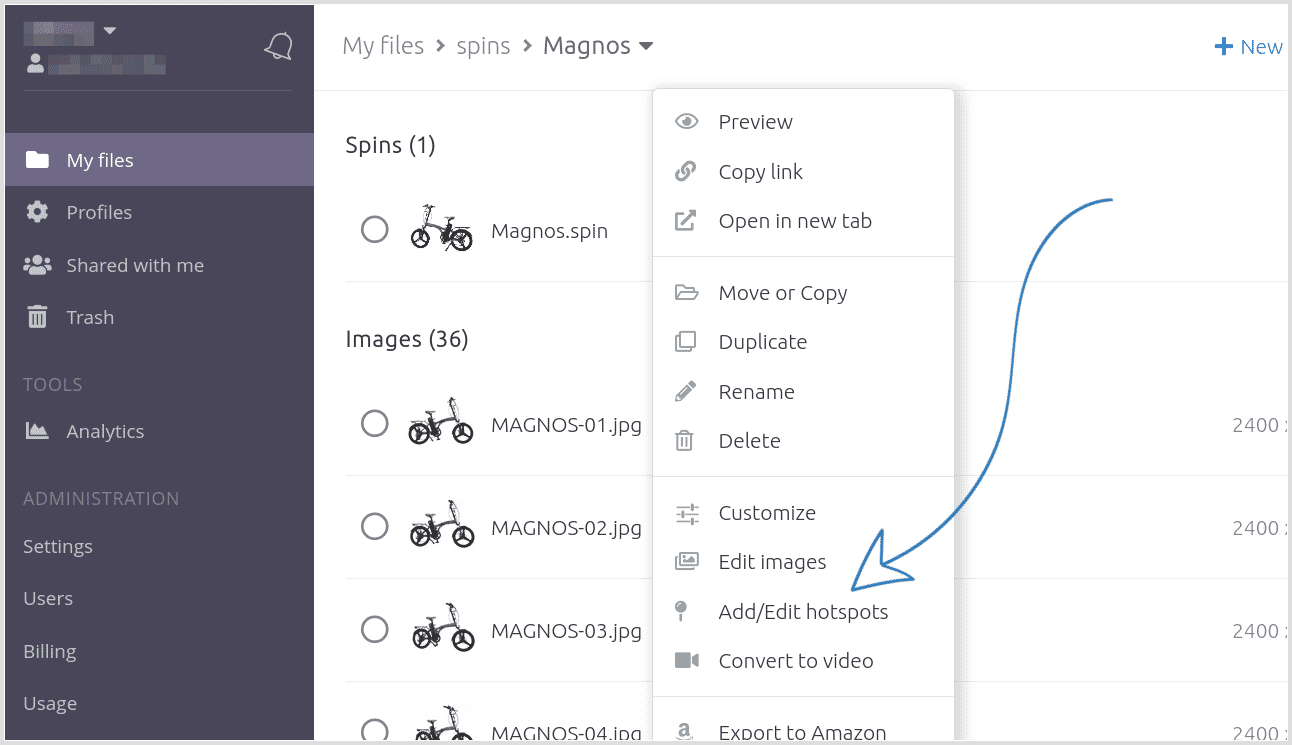Viewport: 1292px width, 745px height.
Task: Select the circle beside MAGNOS-03.jpg
Action: coord(375,630)
